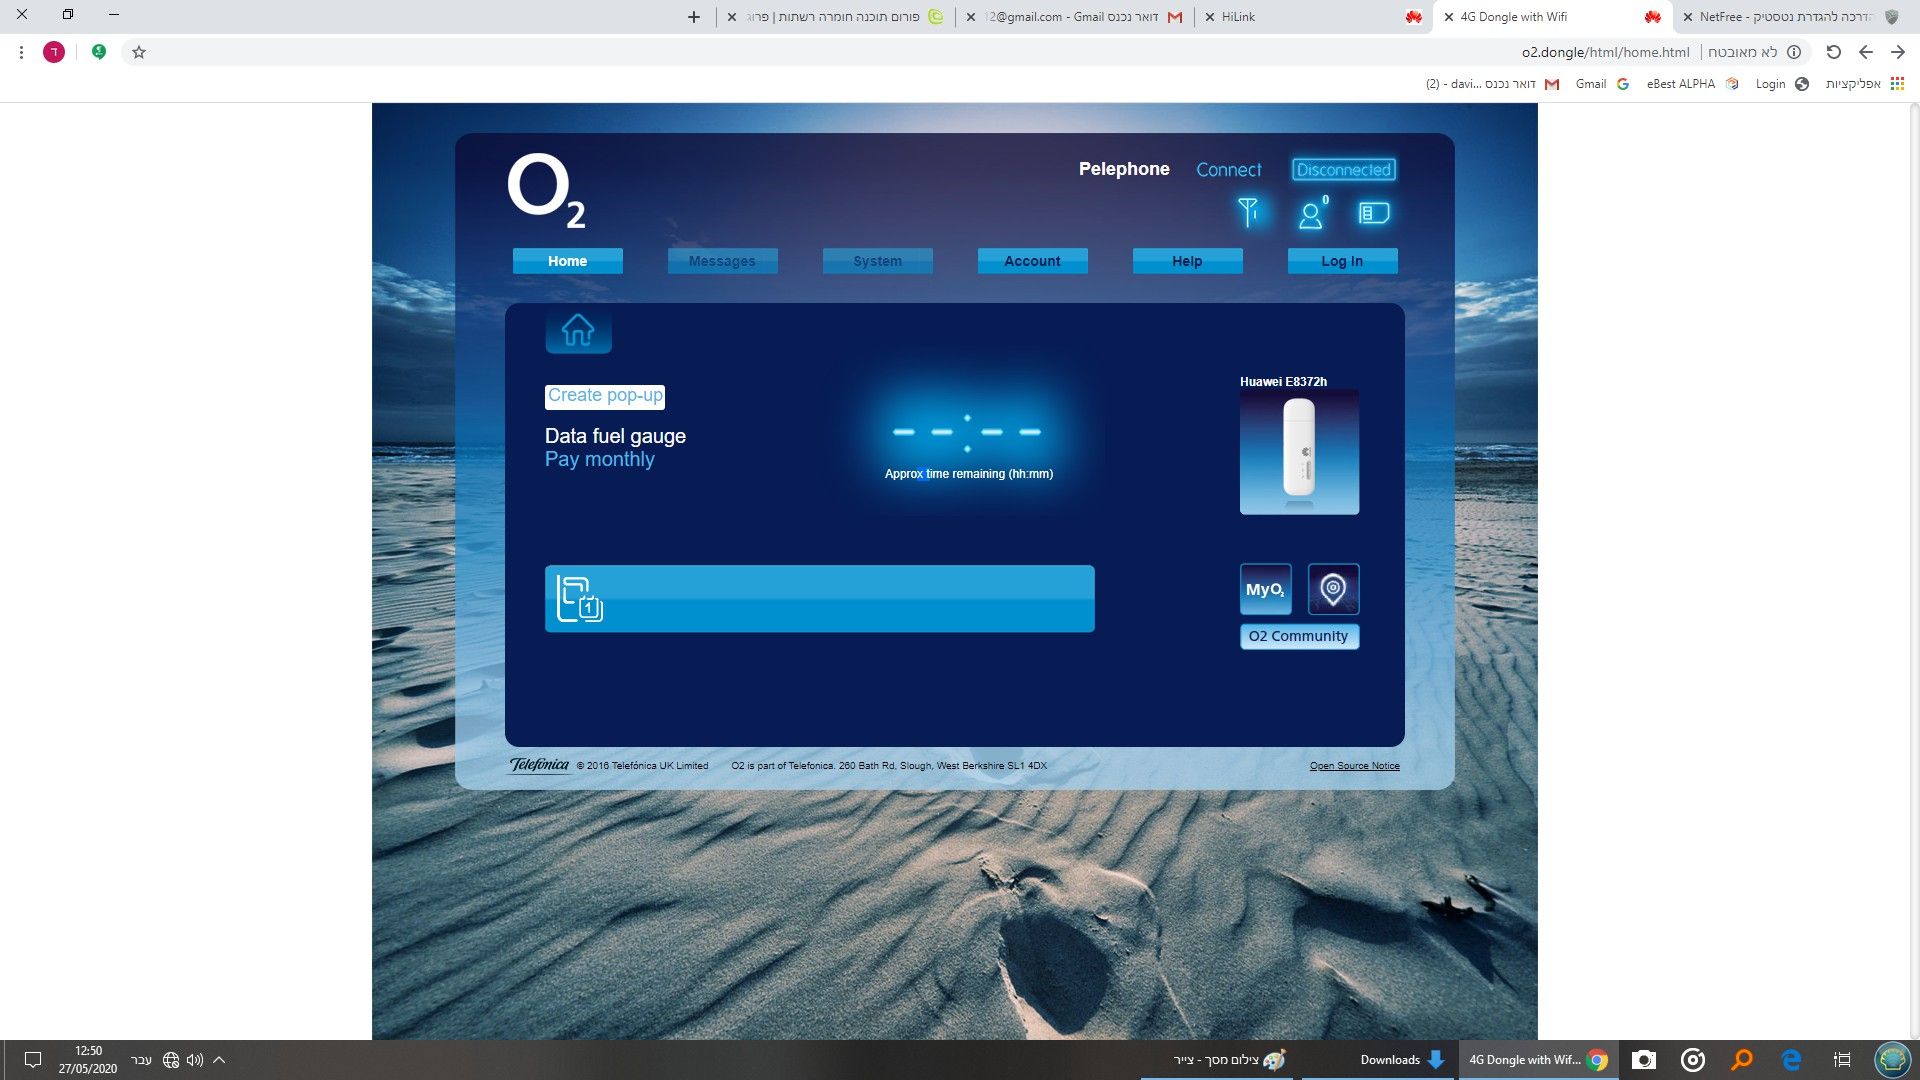Reload the page with the refresh icon
The width and height of the screenshot is (1920, 1080).
pos(1833,52)
